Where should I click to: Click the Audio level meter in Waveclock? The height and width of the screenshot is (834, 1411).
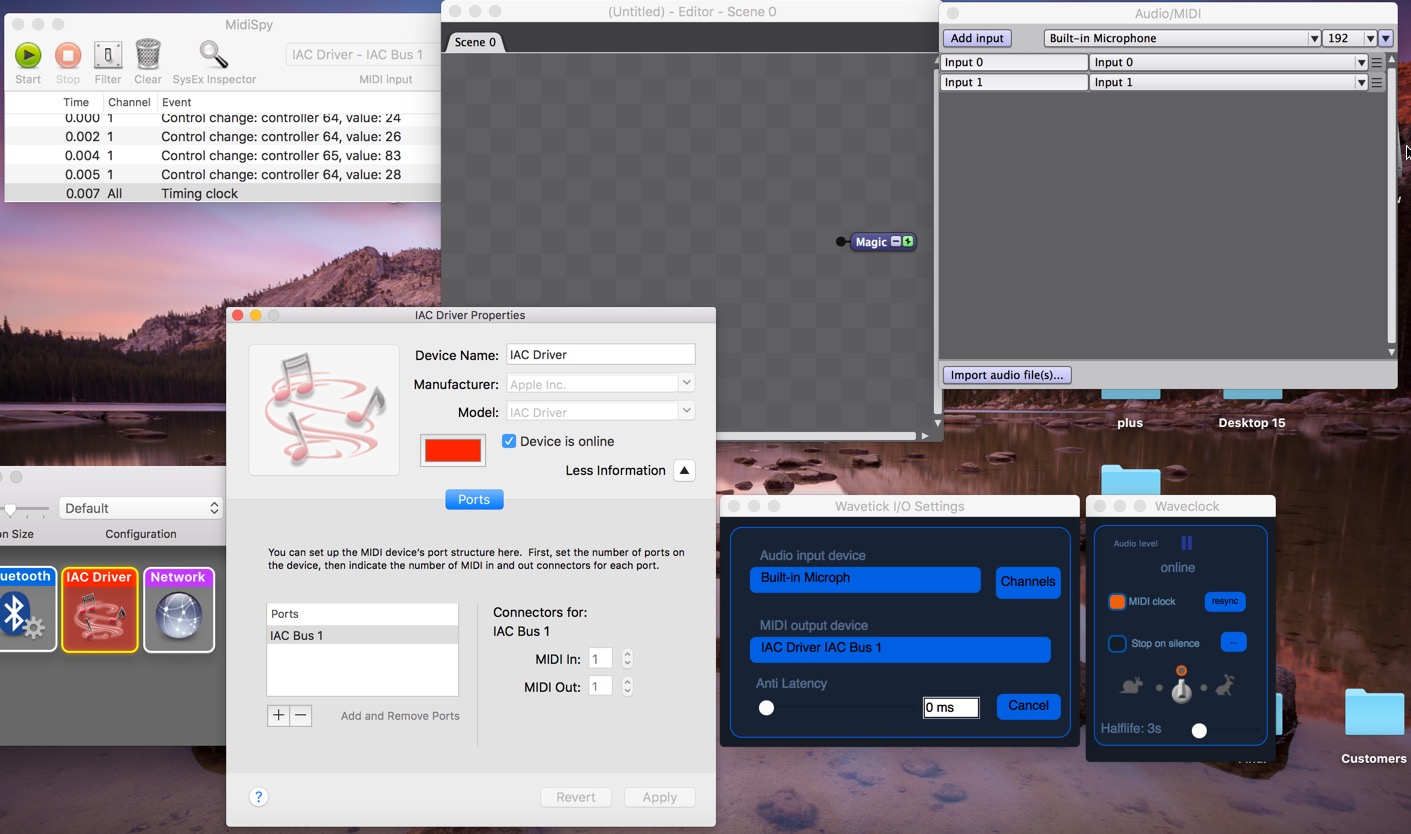1187,543
